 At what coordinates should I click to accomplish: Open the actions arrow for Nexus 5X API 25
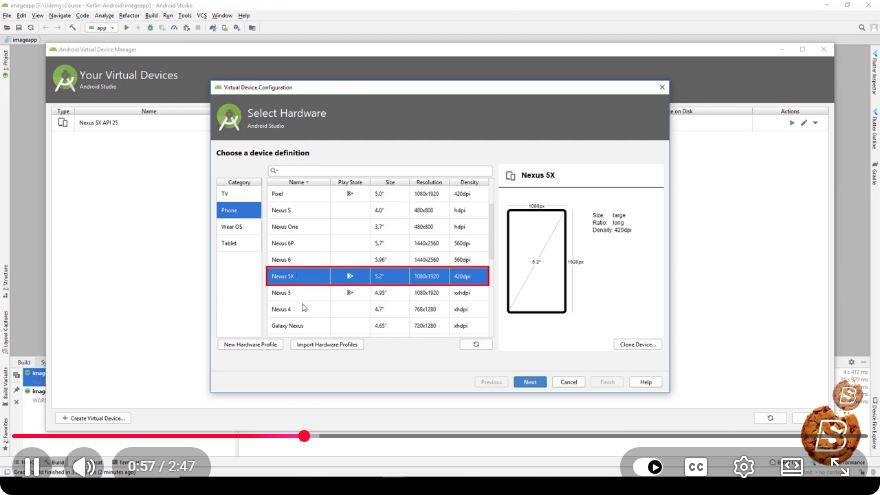[x=815, y=123]
